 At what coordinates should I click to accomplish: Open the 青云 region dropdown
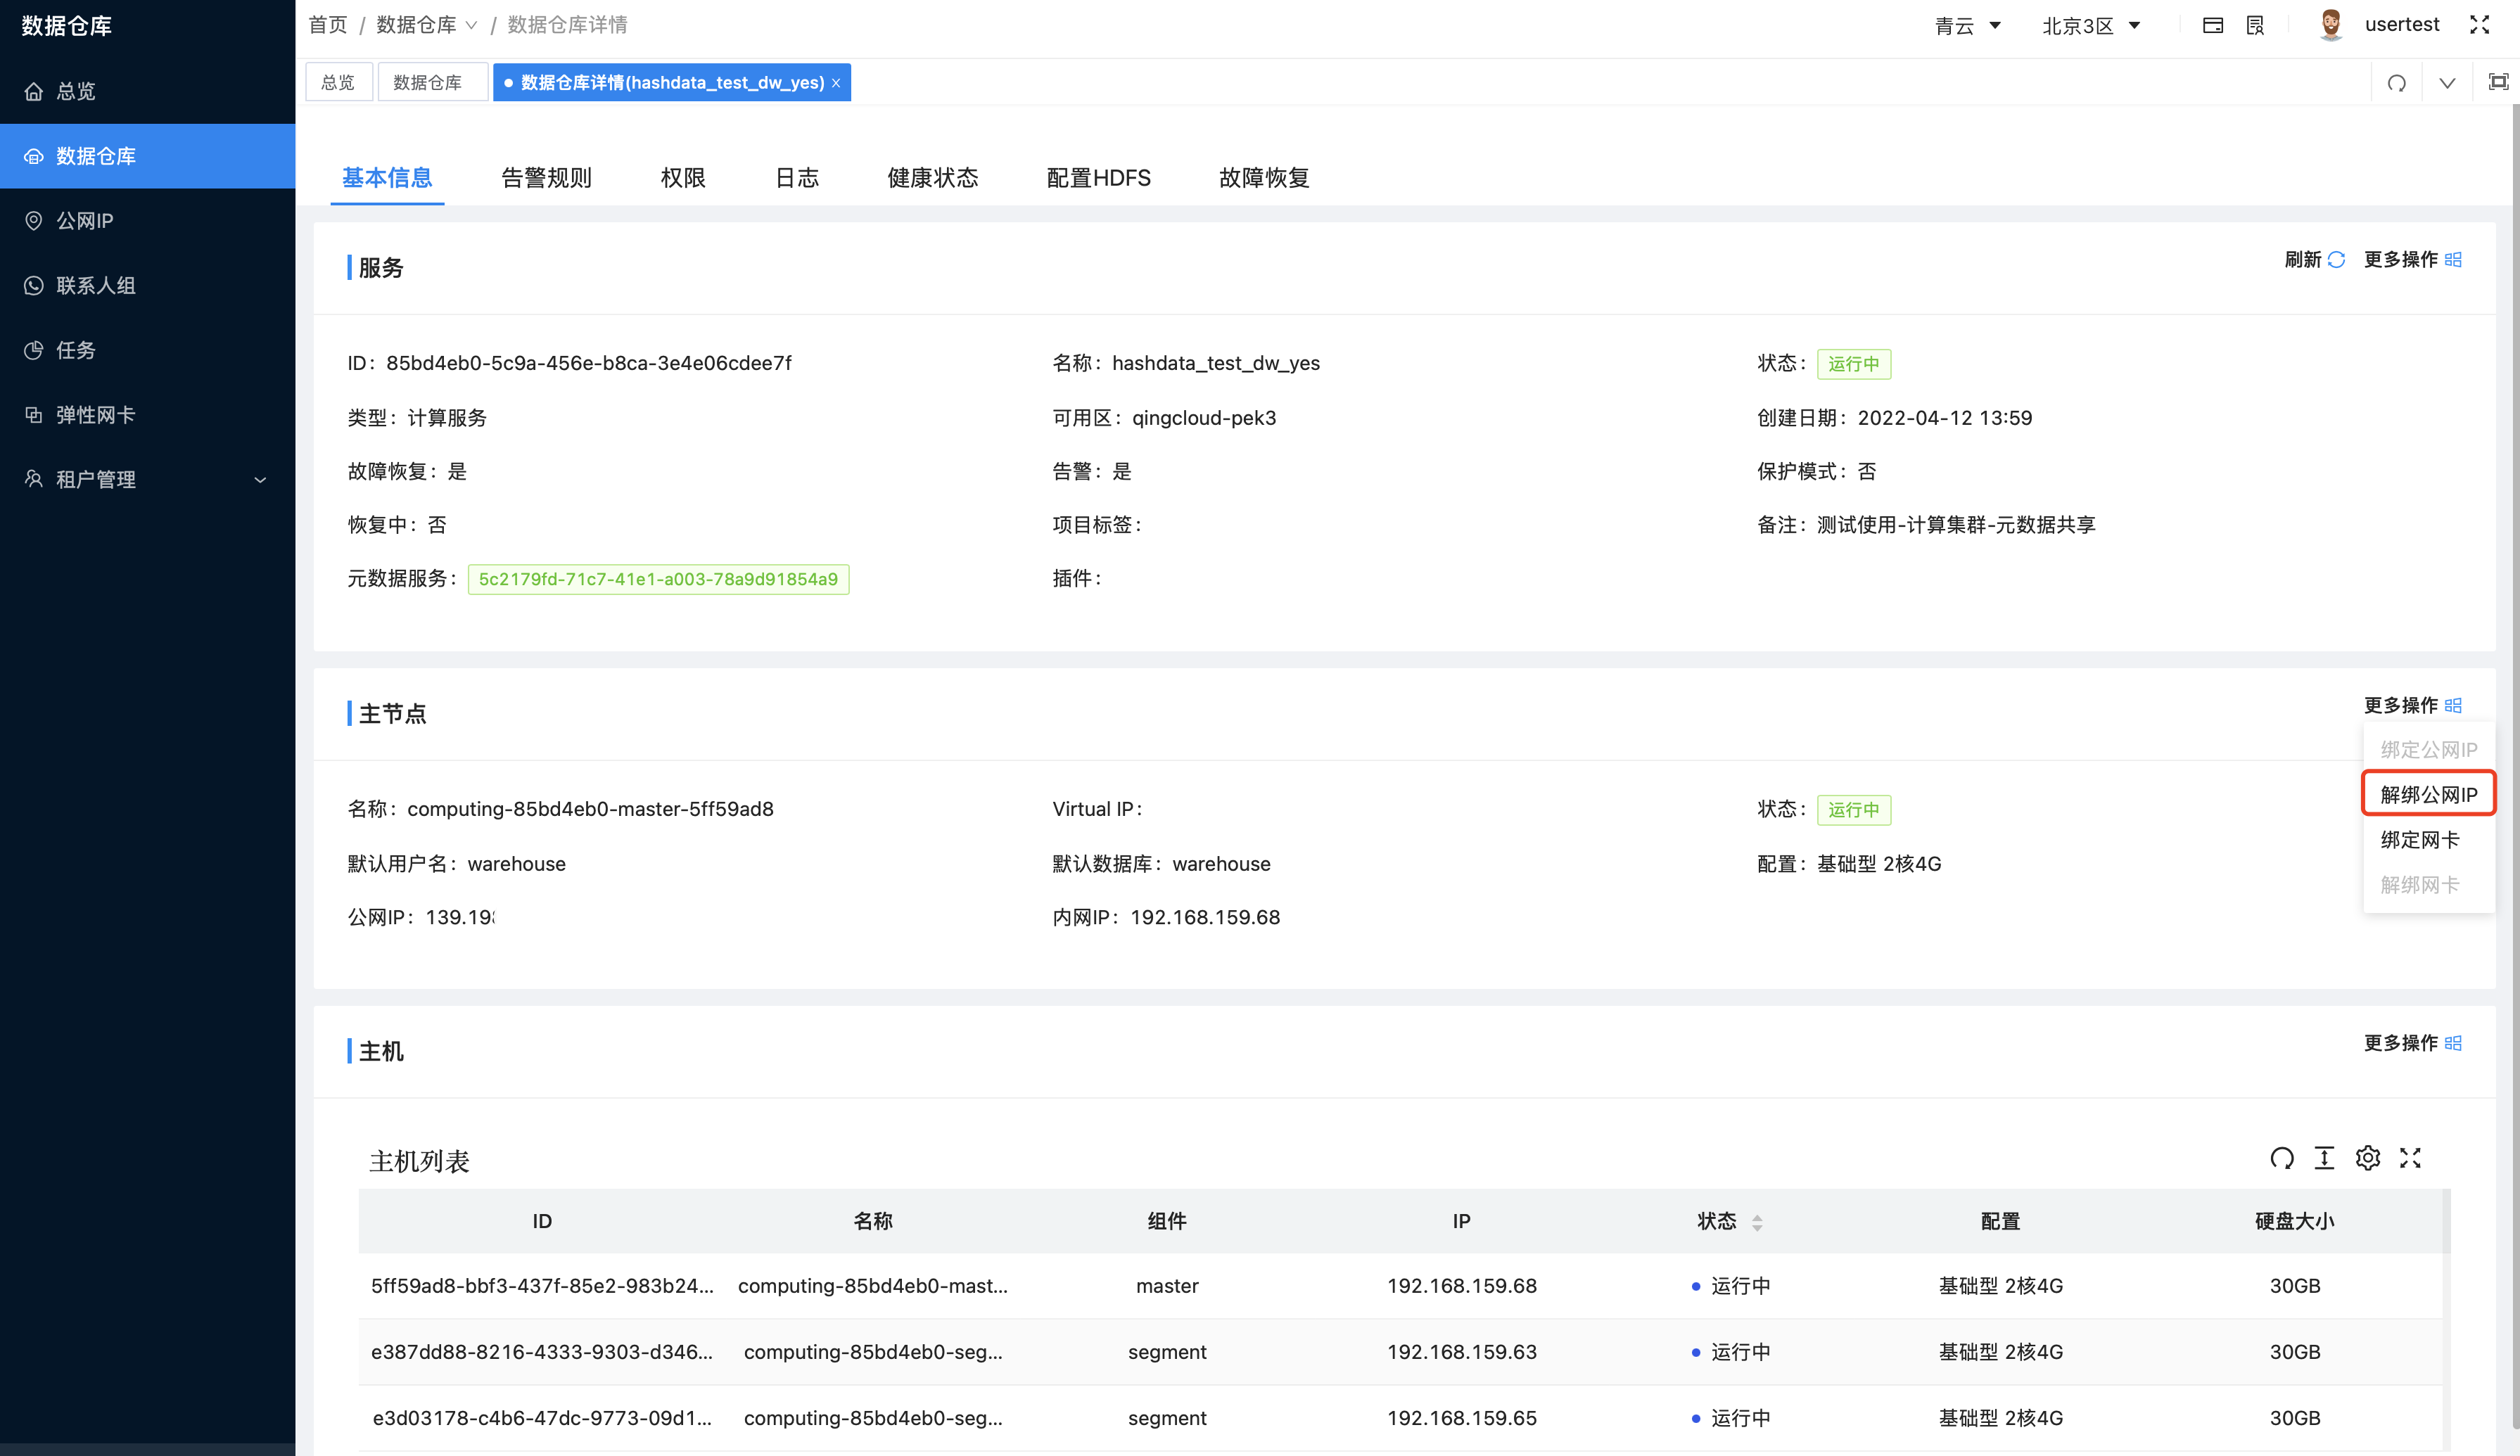[x=1968, y=25]
